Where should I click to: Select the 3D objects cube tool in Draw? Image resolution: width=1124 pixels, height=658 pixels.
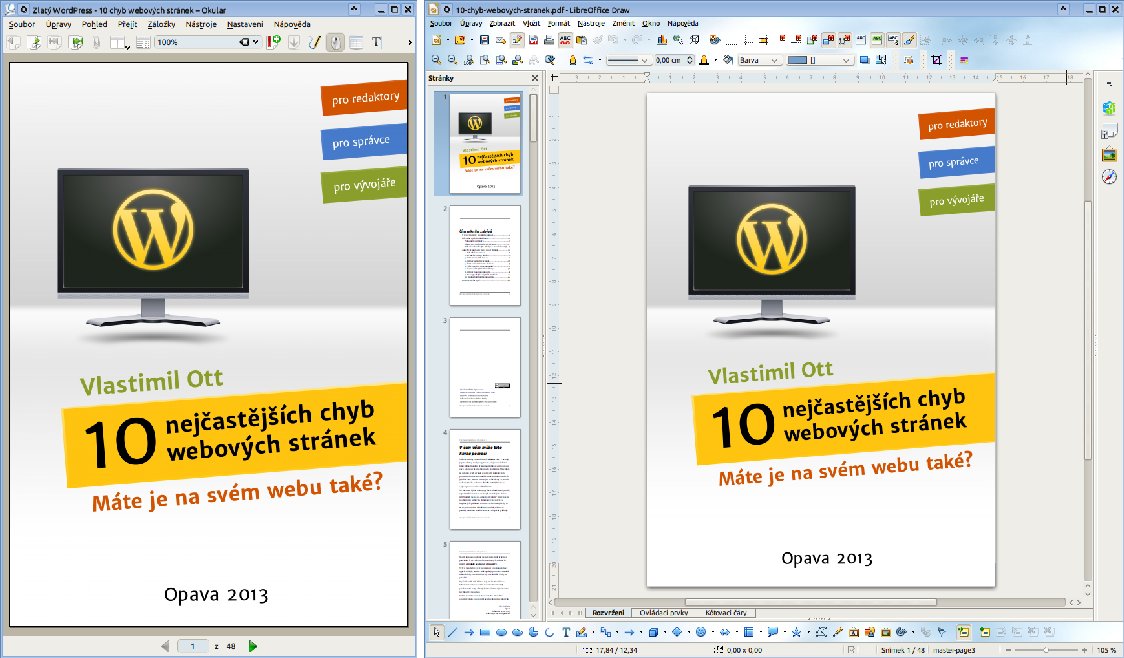coord(653,632)
